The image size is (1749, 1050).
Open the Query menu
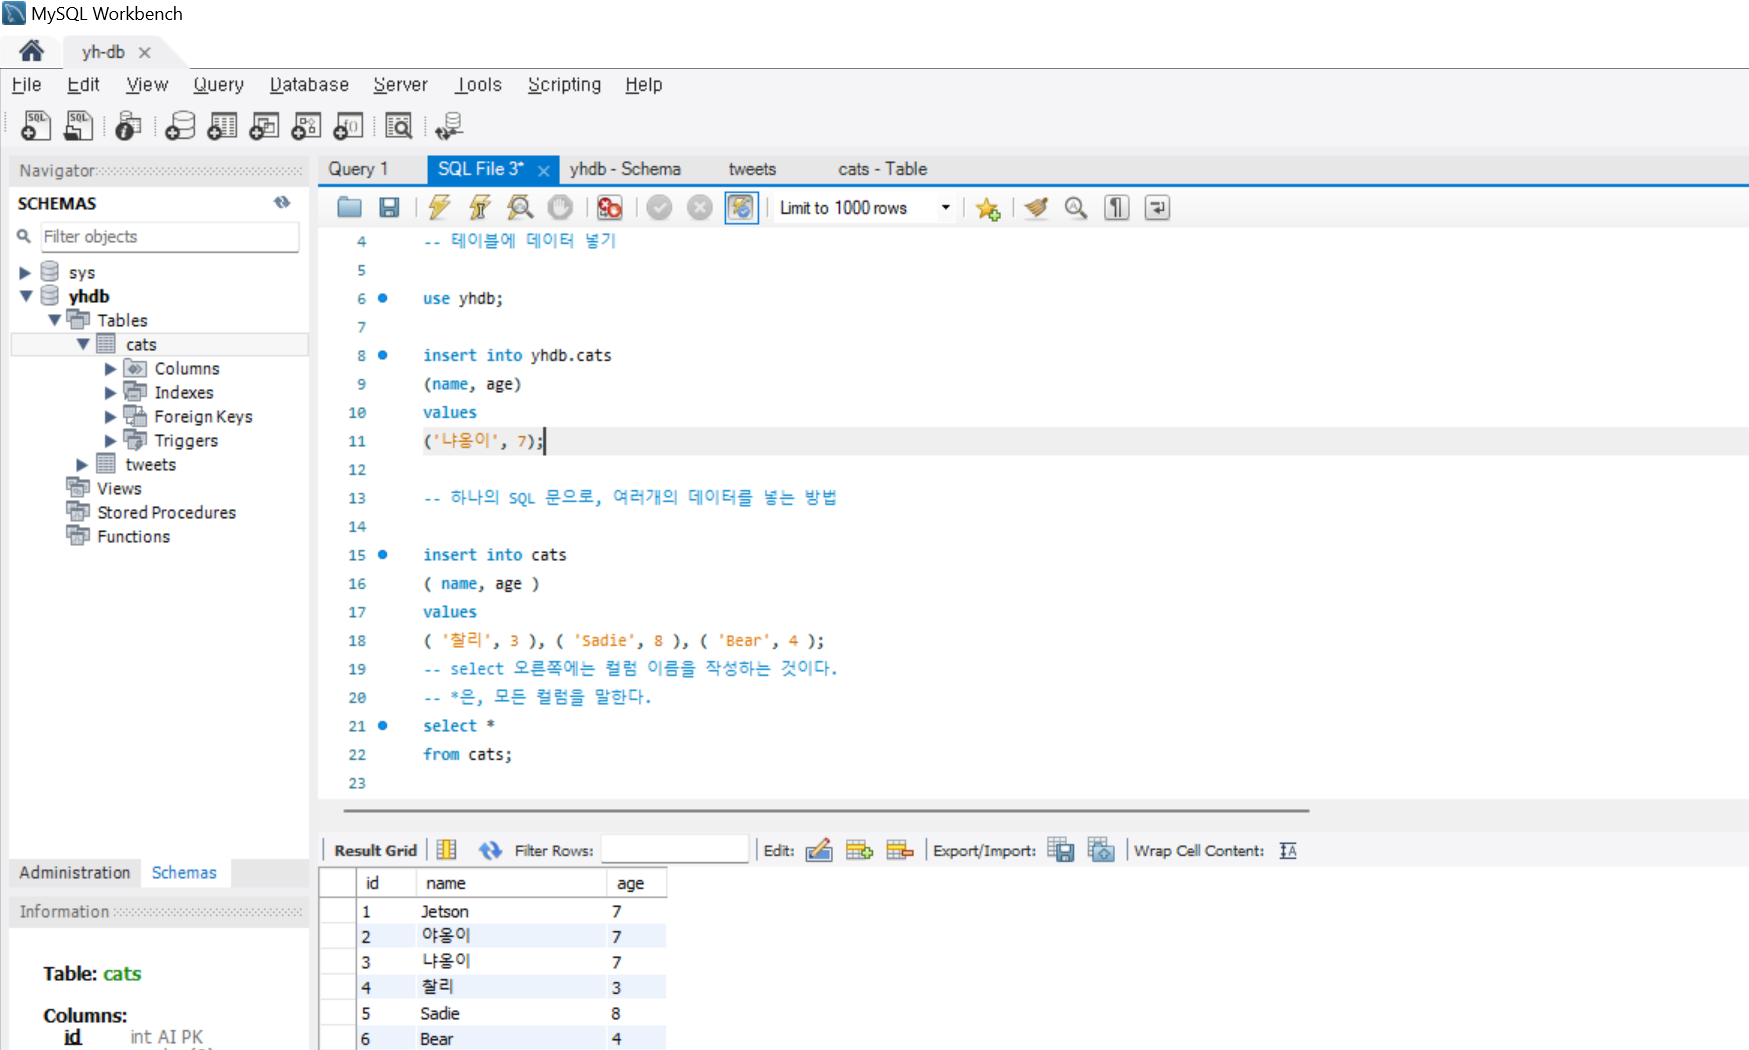[x=218, y=85]
